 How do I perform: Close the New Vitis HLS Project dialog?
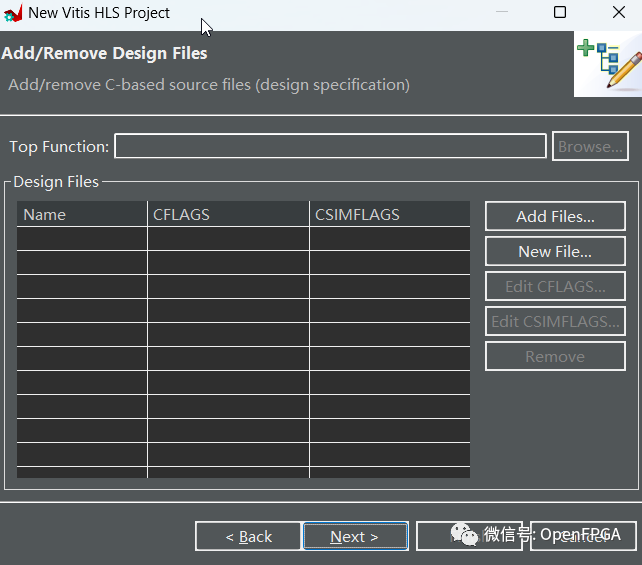(x=619, y=12)
